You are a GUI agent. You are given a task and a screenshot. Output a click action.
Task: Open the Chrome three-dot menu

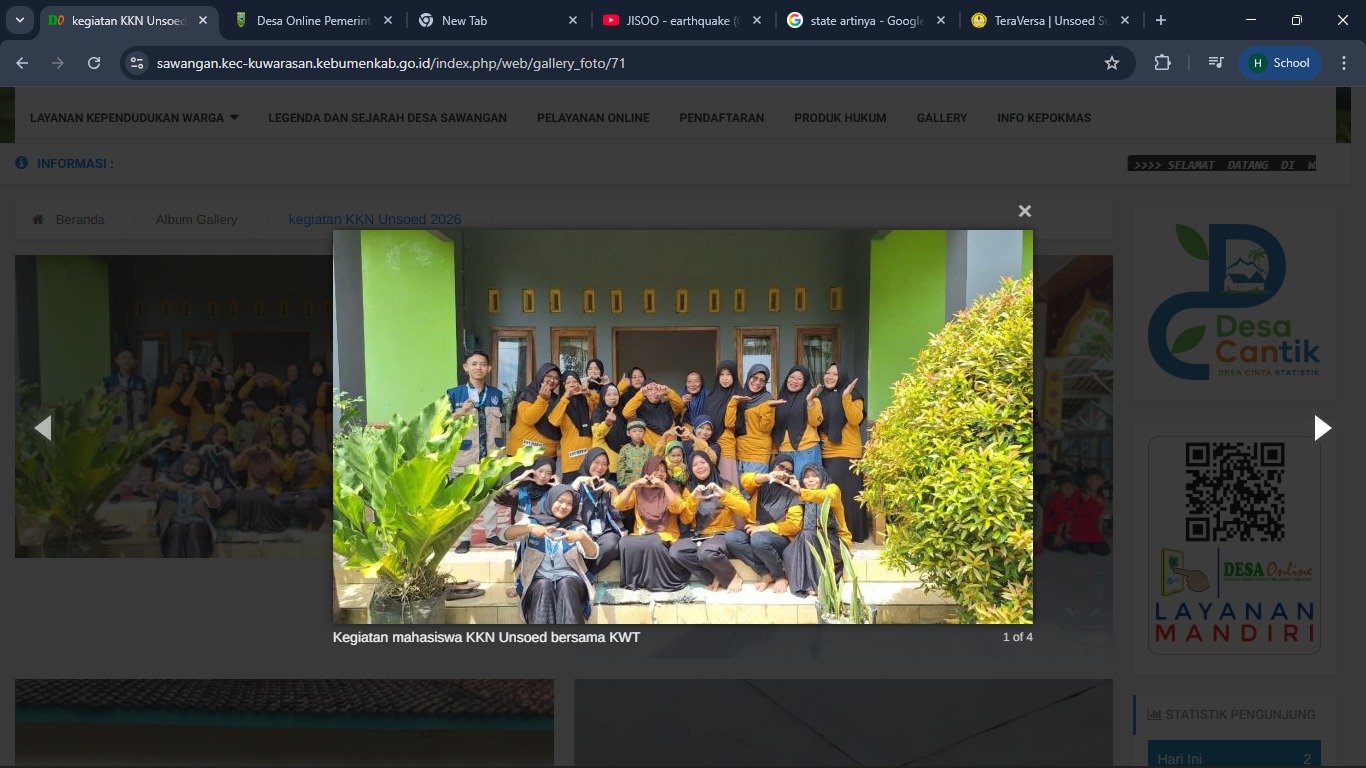coord(1344,62)
